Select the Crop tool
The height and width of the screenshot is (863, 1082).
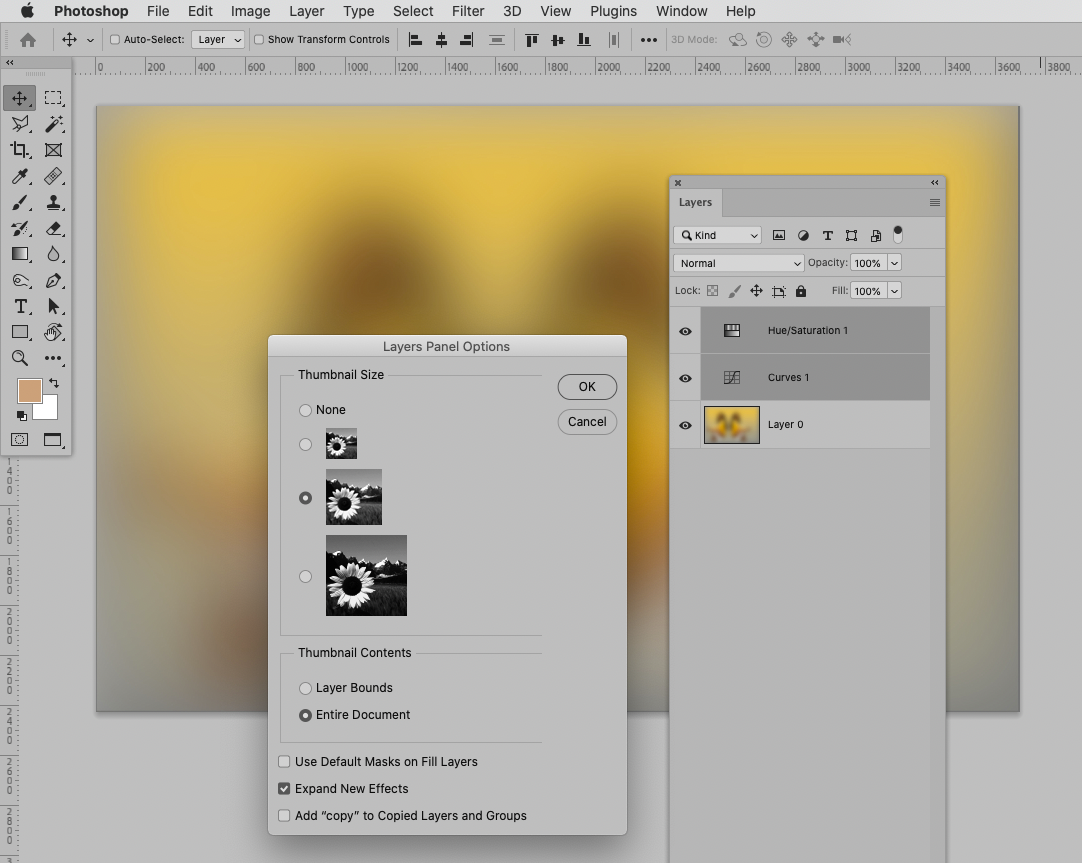(21, 150)
